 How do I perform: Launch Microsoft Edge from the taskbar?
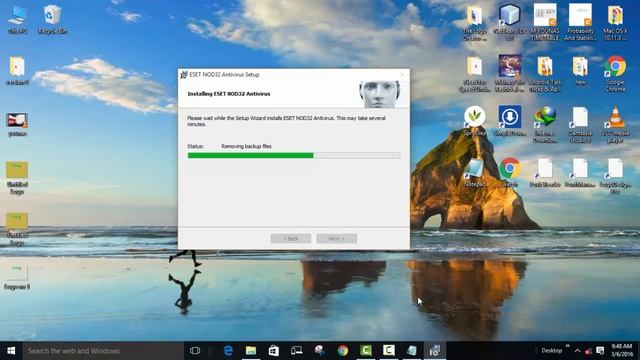click(x=228, y=351)
